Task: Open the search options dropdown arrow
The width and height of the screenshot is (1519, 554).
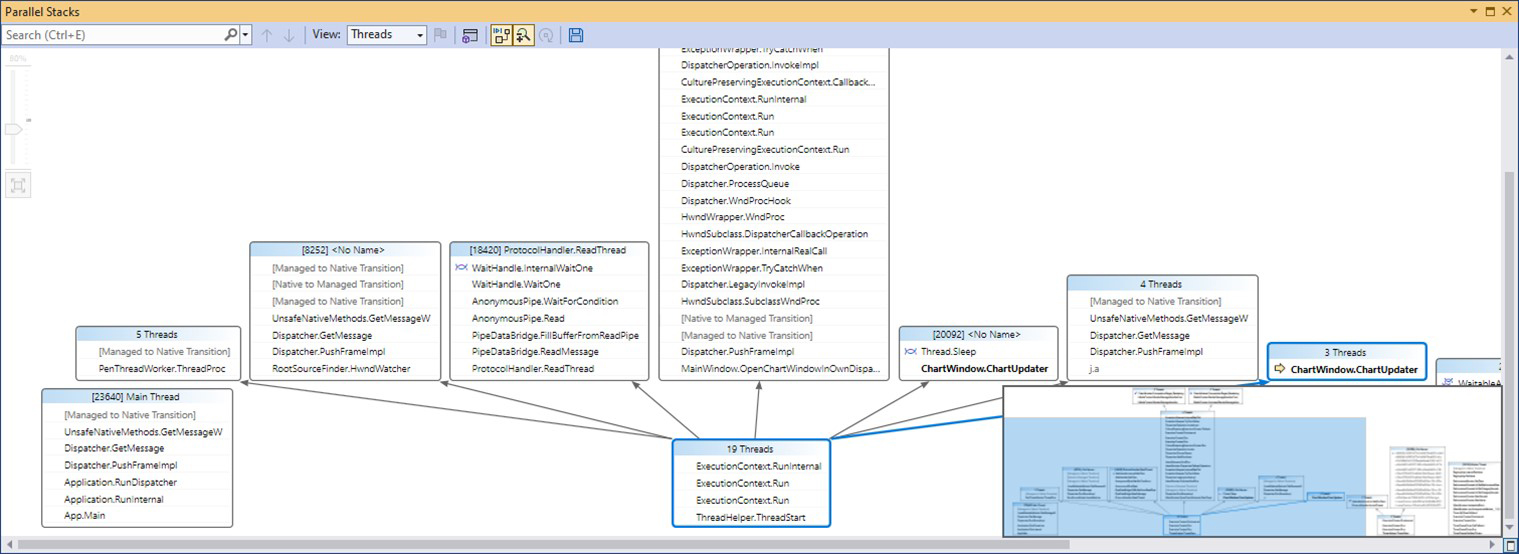Action: pos(246,35)
